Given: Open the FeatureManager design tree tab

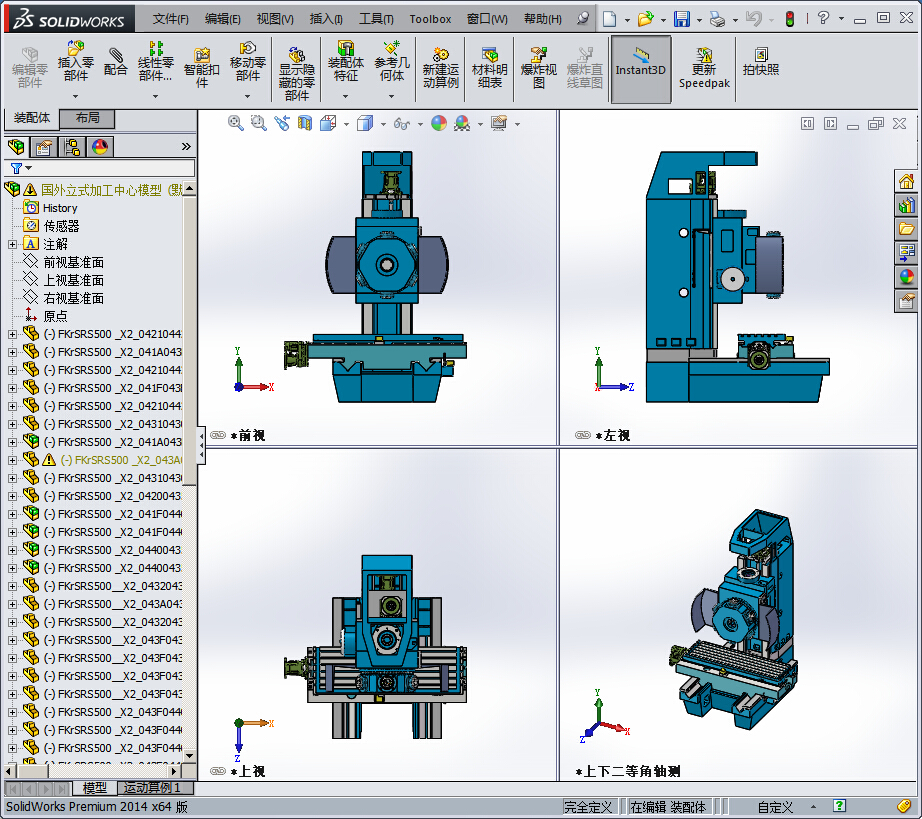Looking at the screenshot, I should 16,146.
